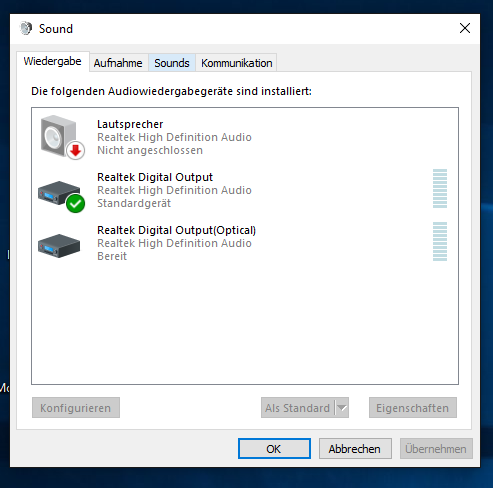
Task: Select the "Lautsprecher" device name
Action: (130, 124)
